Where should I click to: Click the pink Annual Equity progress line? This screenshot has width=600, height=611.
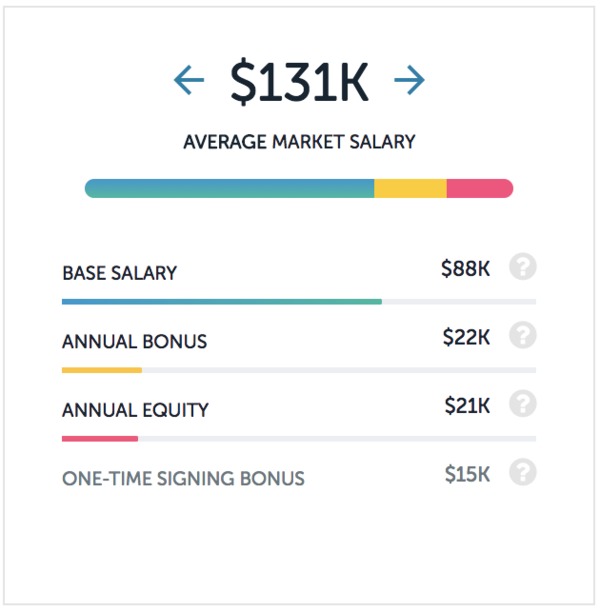point(100,439)
